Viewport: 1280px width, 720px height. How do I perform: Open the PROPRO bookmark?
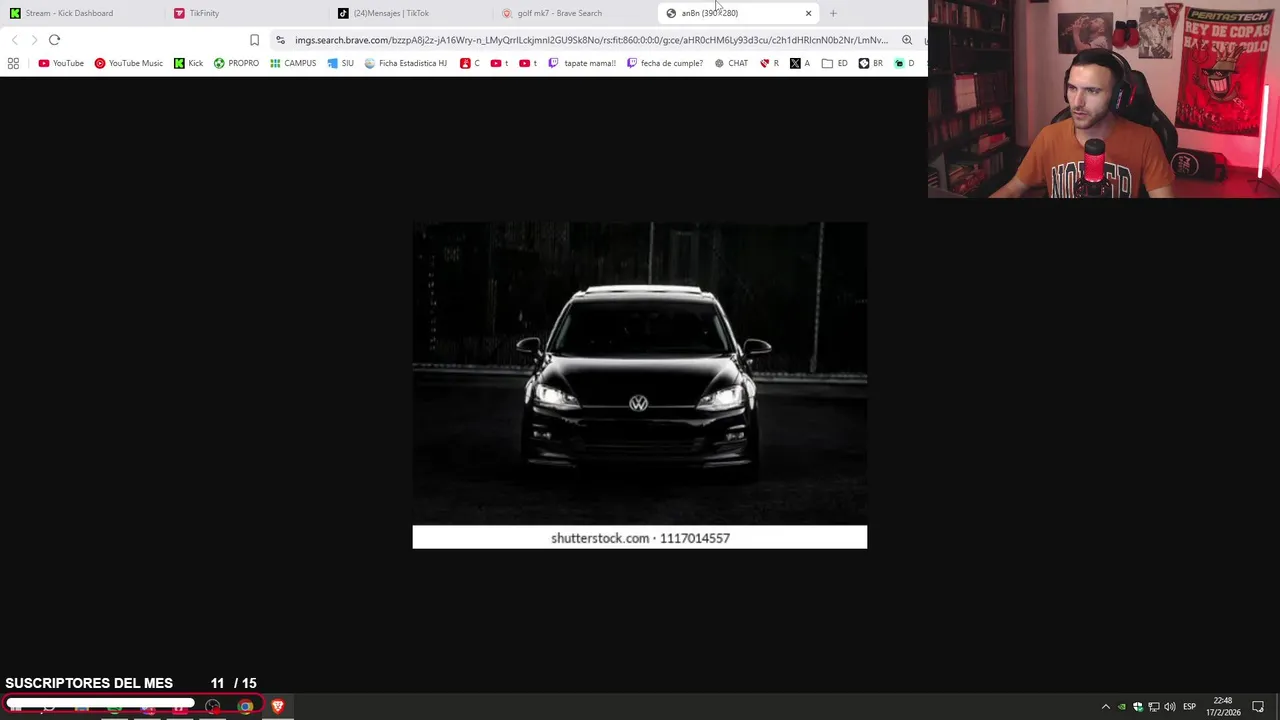(x=236, y=63)
